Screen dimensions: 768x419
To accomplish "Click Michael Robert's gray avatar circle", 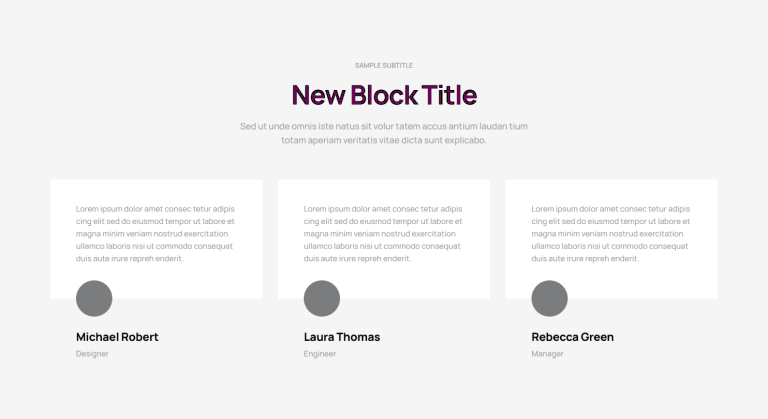I will pyautogui.click(x=94, y=298).
